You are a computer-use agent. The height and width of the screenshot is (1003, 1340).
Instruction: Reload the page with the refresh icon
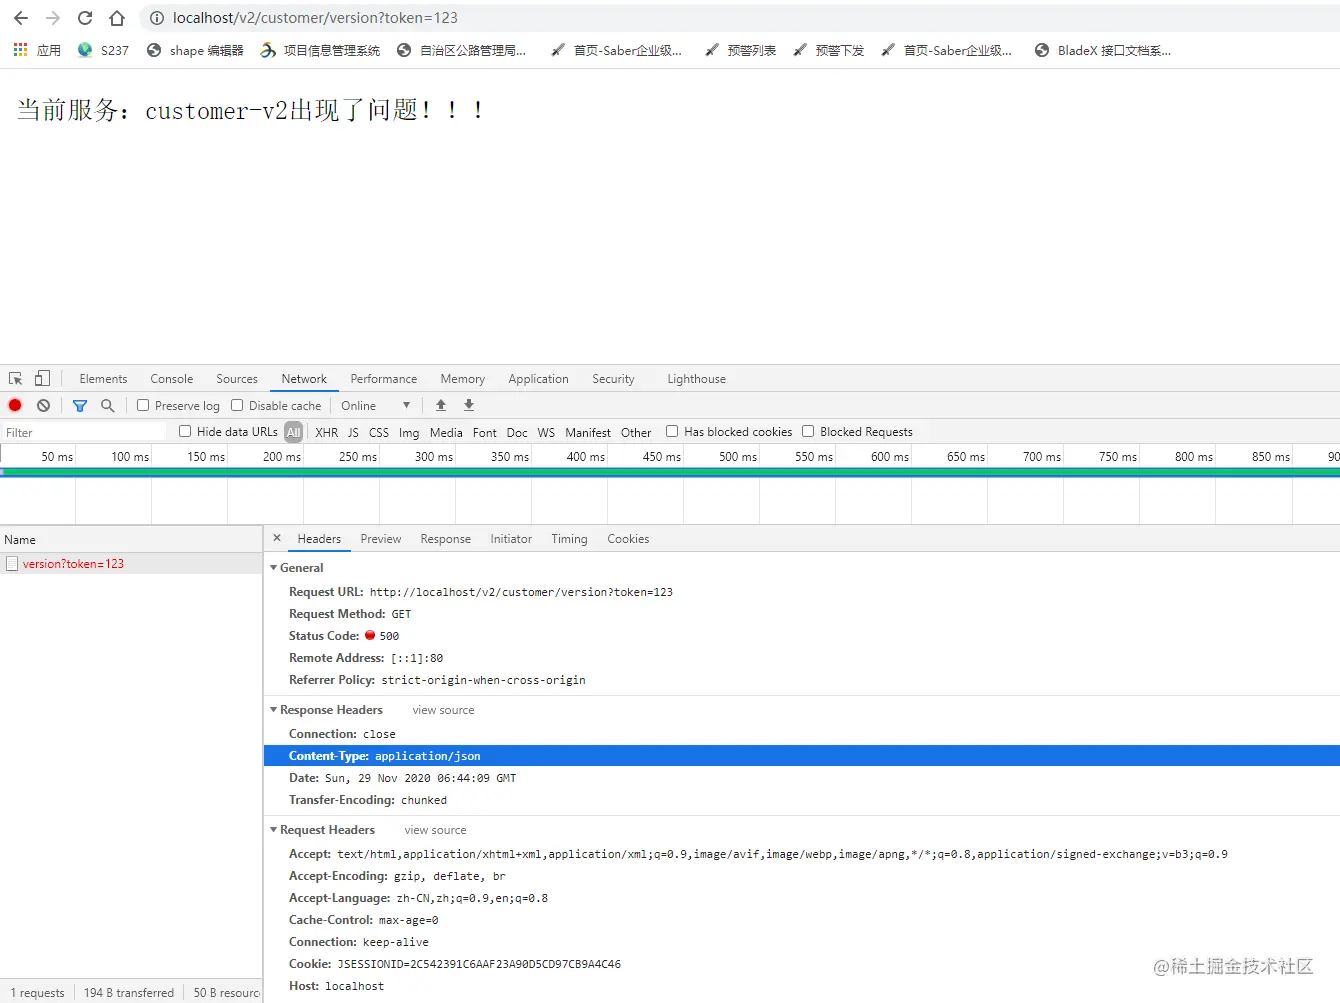pyautogui.click(x=85, y=18)
